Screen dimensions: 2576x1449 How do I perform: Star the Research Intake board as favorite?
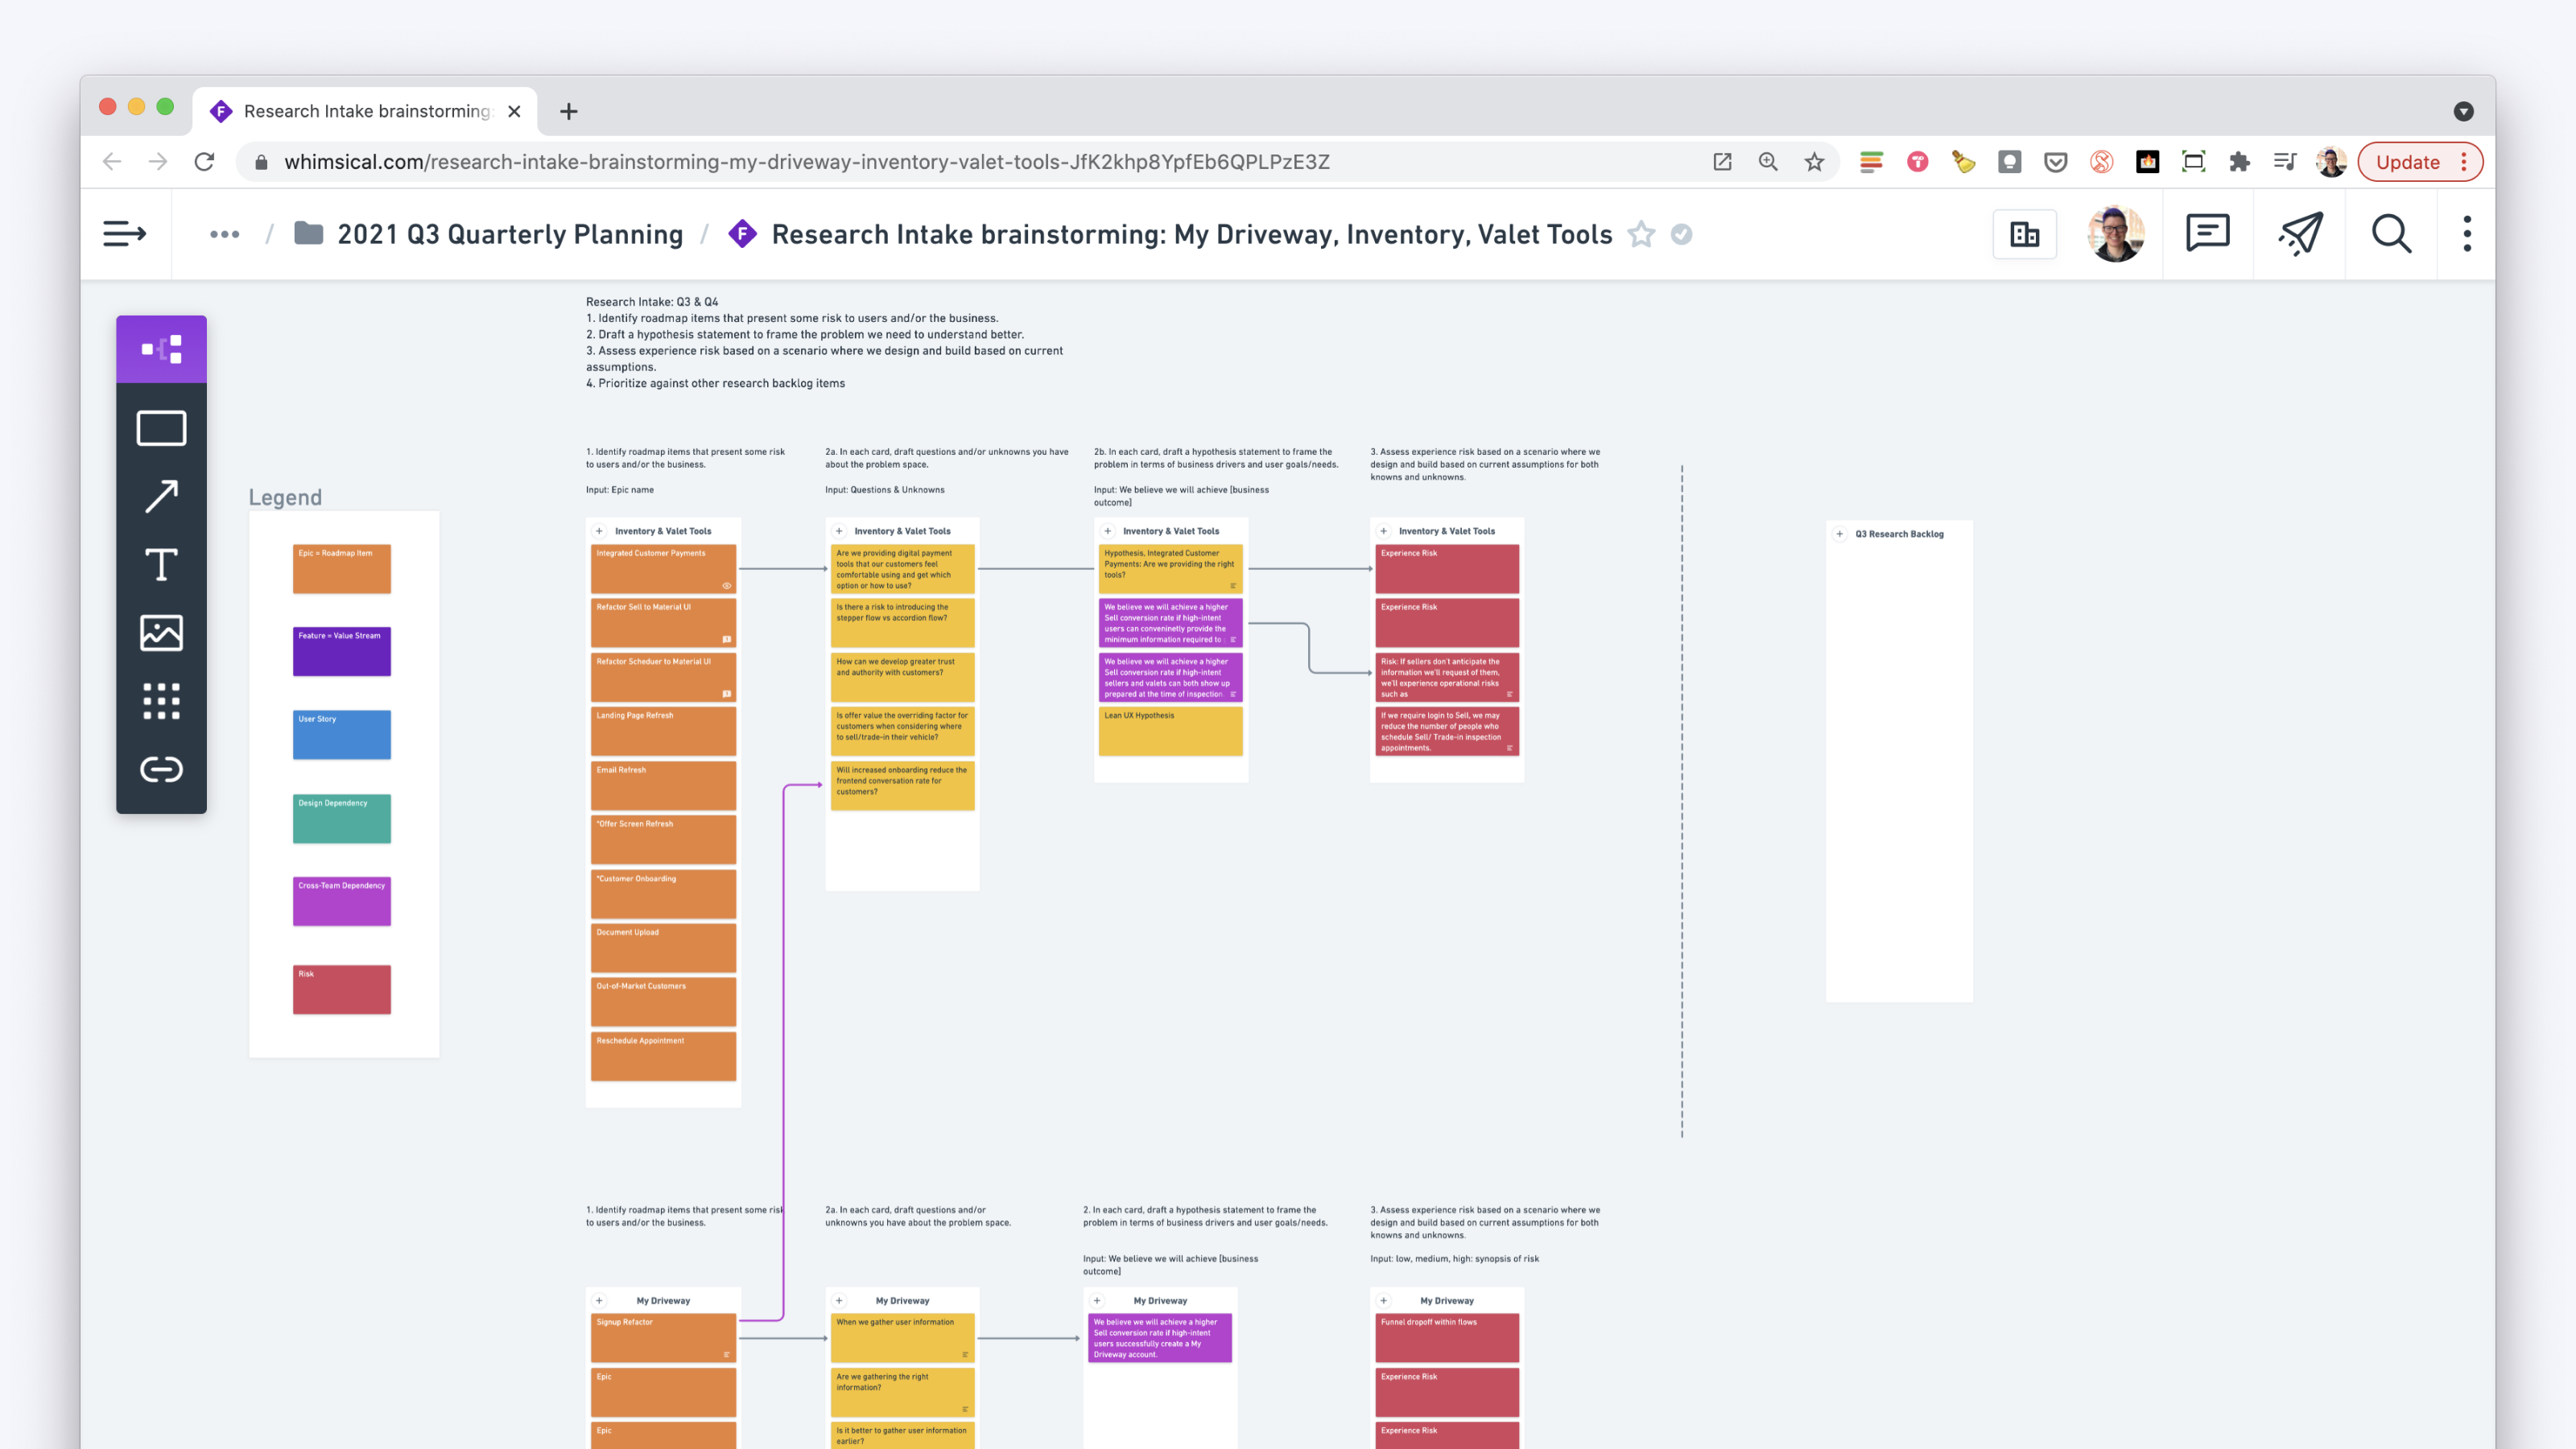[1641, 234]
